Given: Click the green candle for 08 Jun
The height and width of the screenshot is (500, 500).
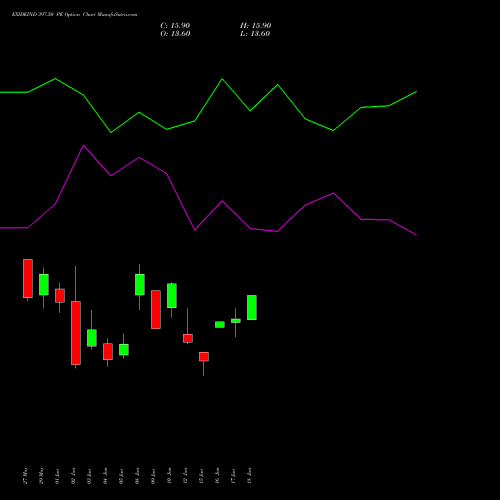Looking at the screenshot, I should 140,285.
